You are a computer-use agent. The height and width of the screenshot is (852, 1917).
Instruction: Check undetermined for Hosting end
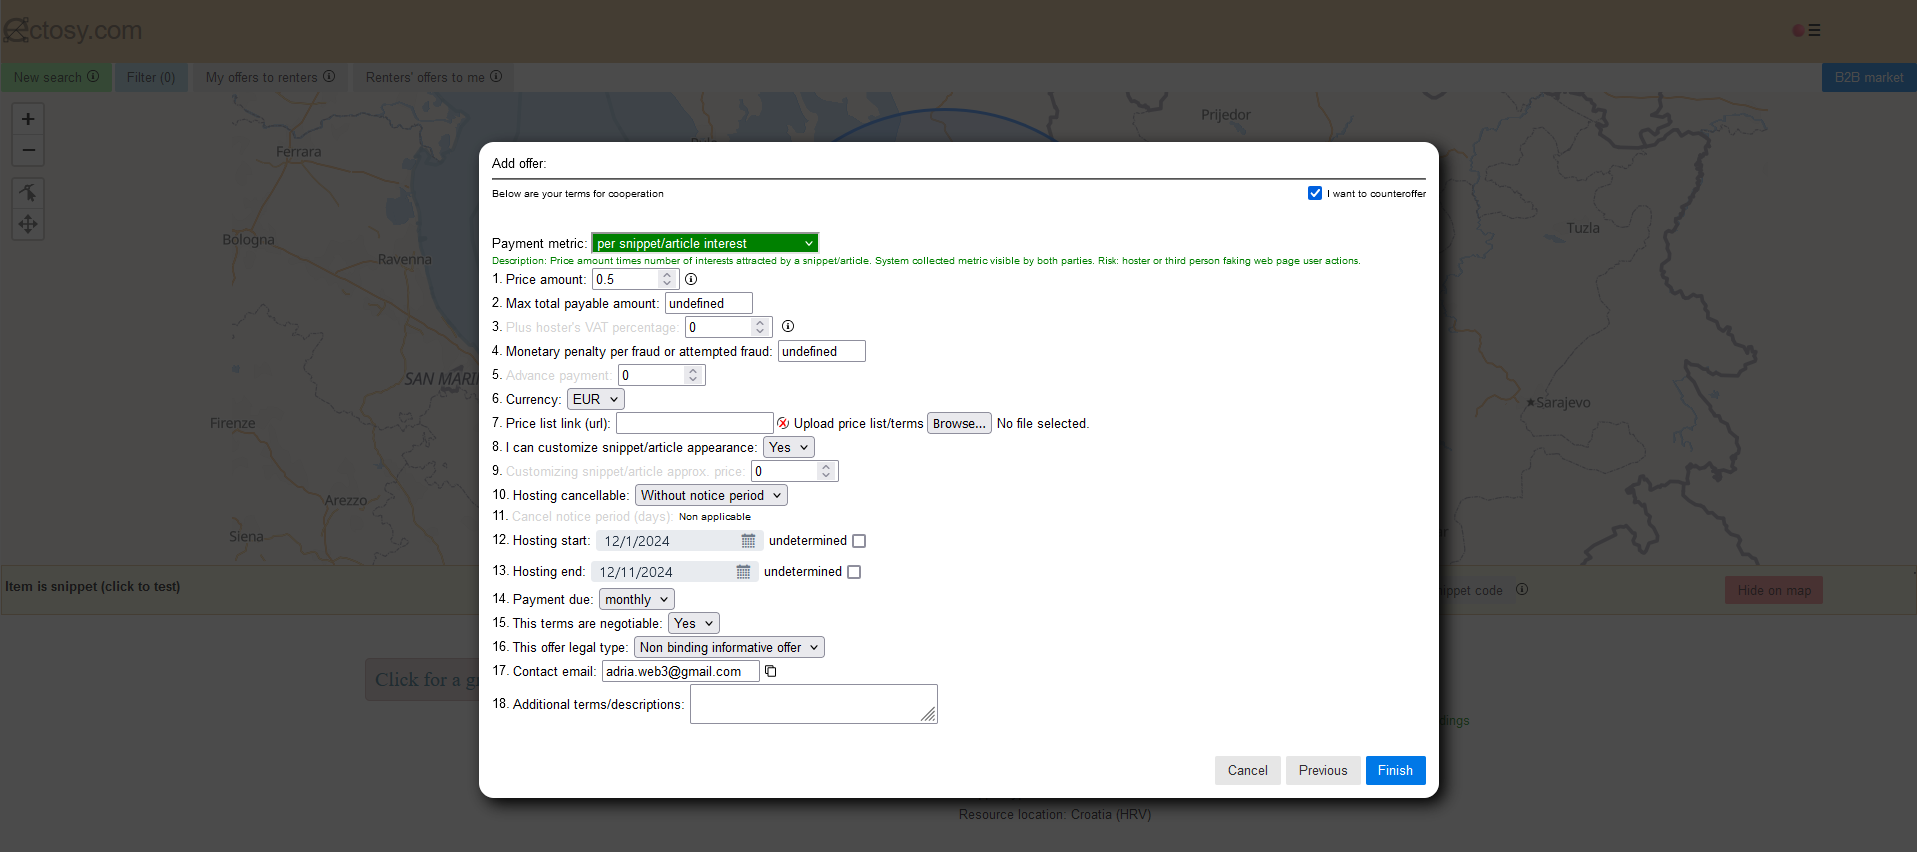point(854,572)
